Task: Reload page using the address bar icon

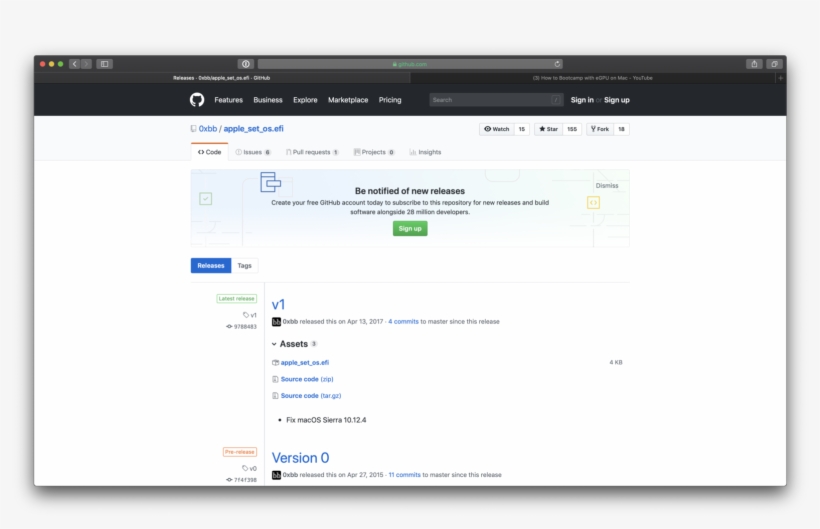Action: pyautogui.click(x=558, y=64)
